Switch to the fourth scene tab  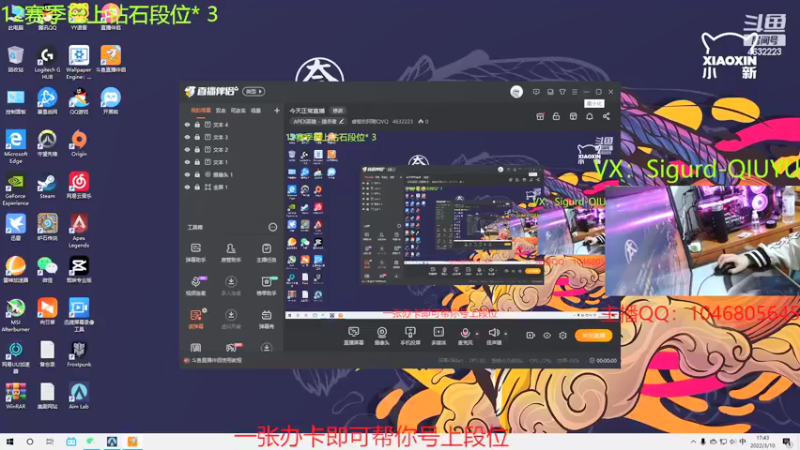256,110
